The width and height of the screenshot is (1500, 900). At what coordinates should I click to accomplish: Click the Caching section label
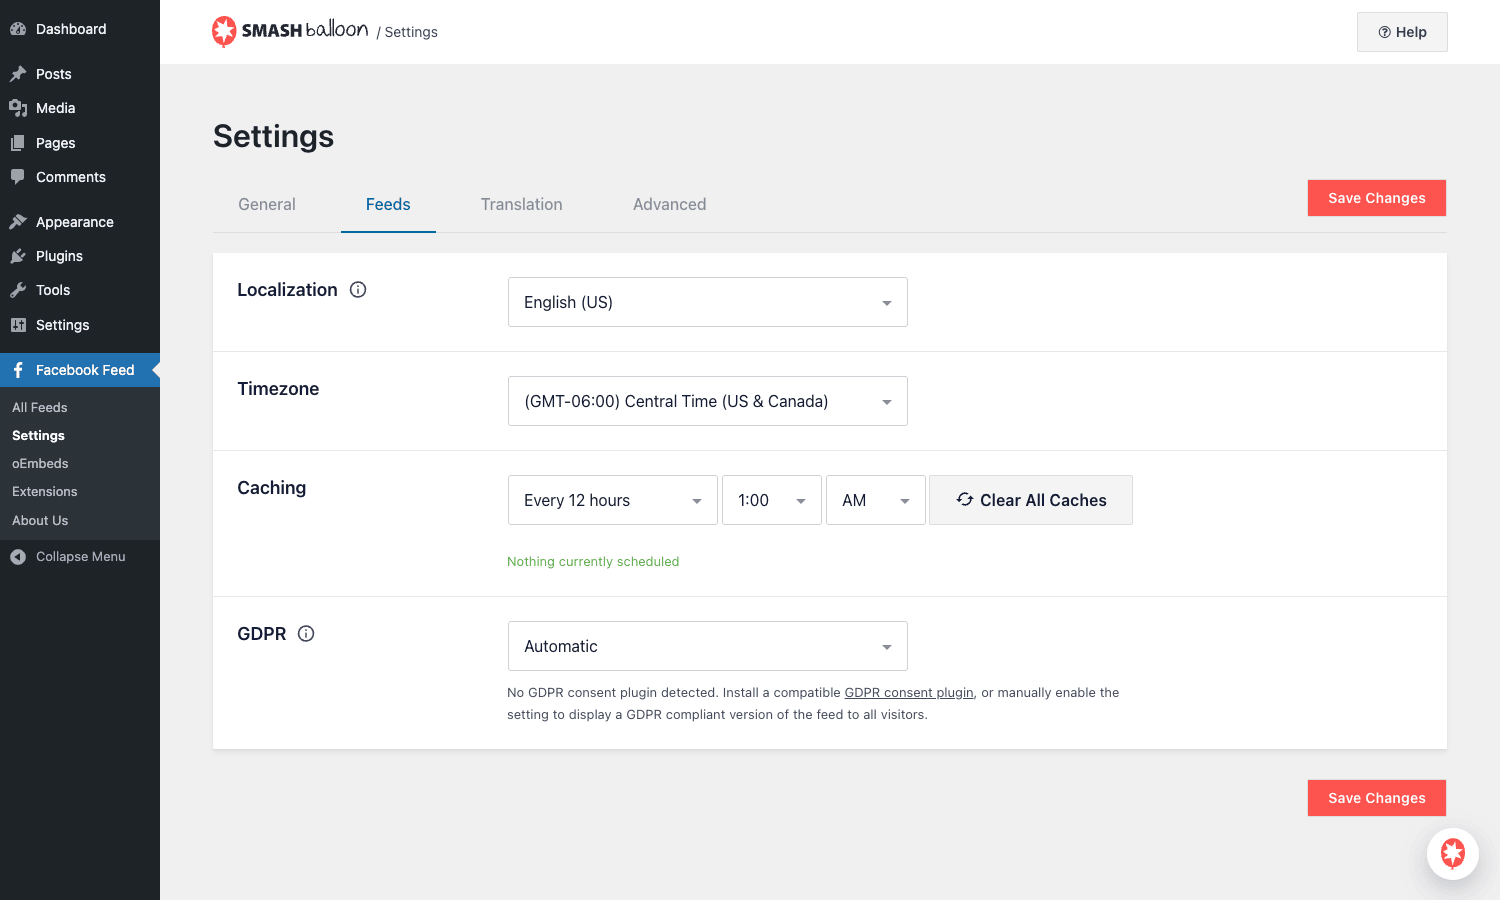[272, 488]
